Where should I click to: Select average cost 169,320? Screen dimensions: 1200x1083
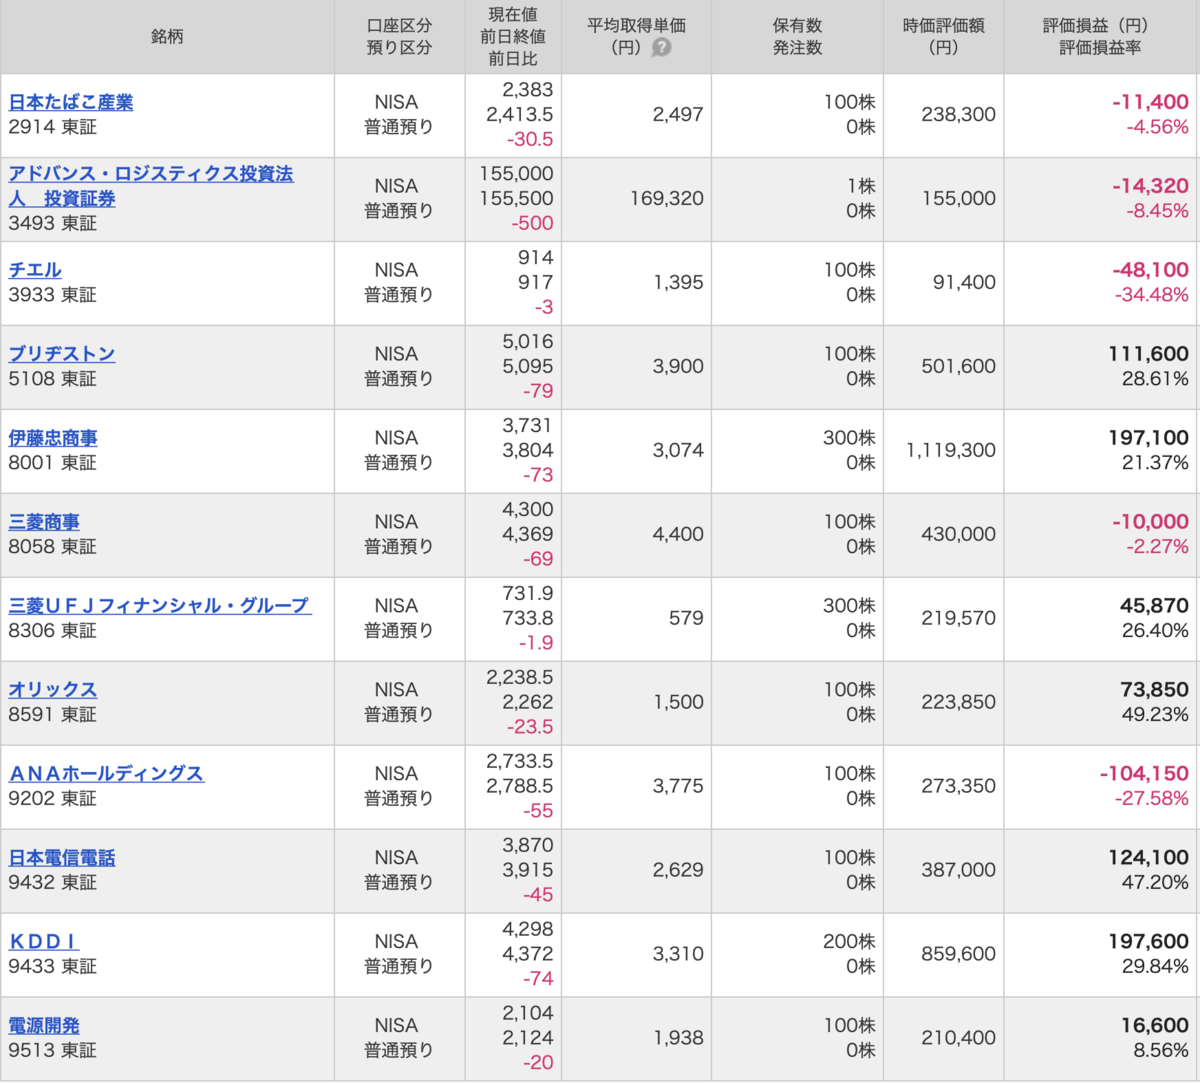coord(667,198)
